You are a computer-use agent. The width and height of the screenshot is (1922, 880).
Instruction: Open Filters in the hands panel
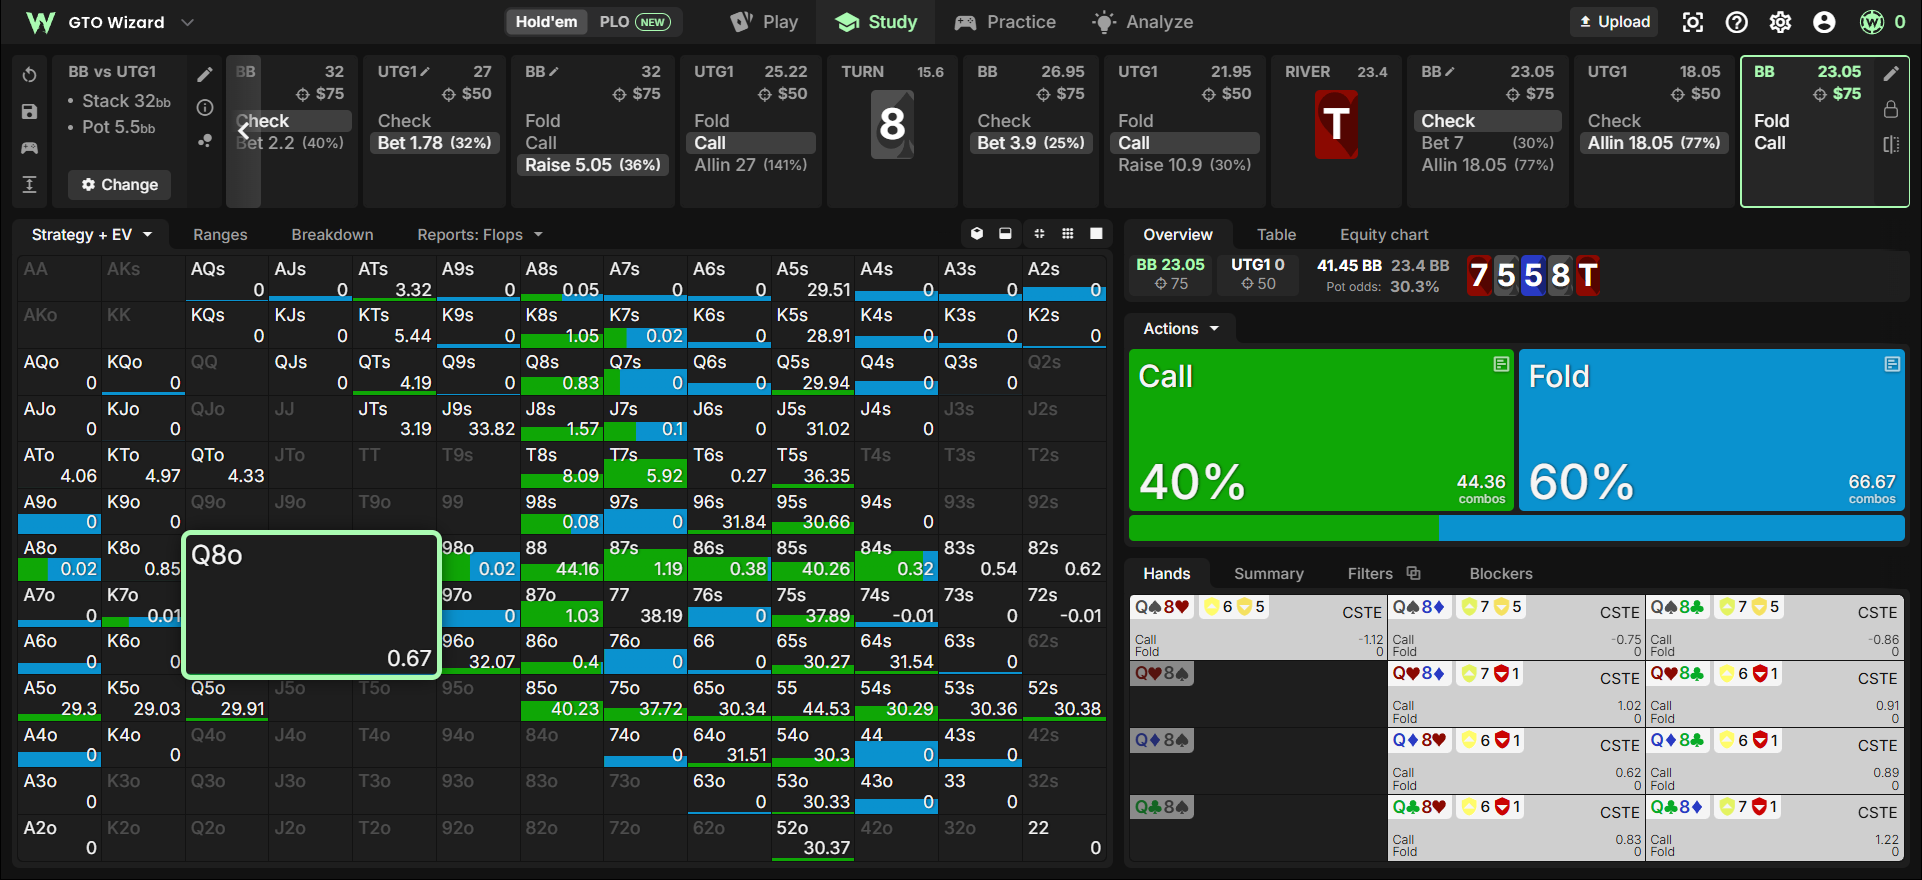pos(1383,574)
